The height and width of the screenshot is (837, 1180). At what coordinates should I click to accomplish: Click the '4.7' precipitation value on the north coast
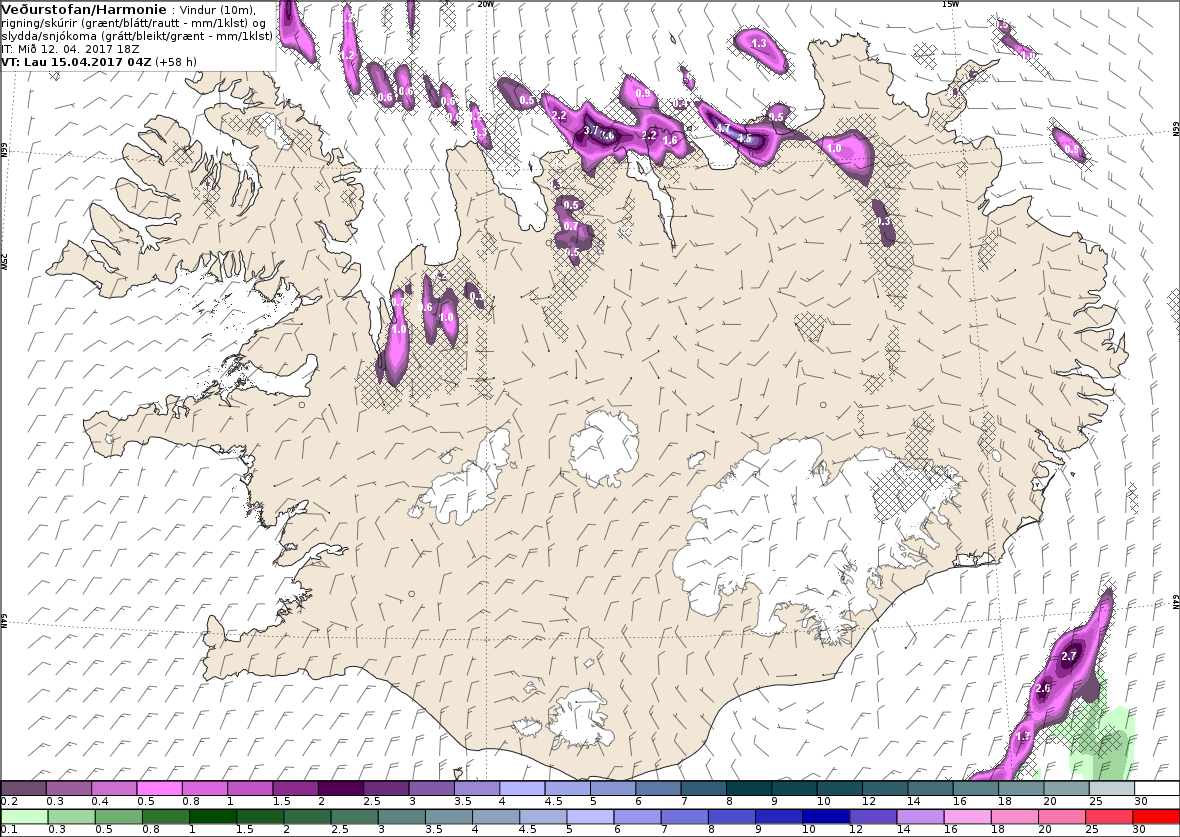pos(723,129)
